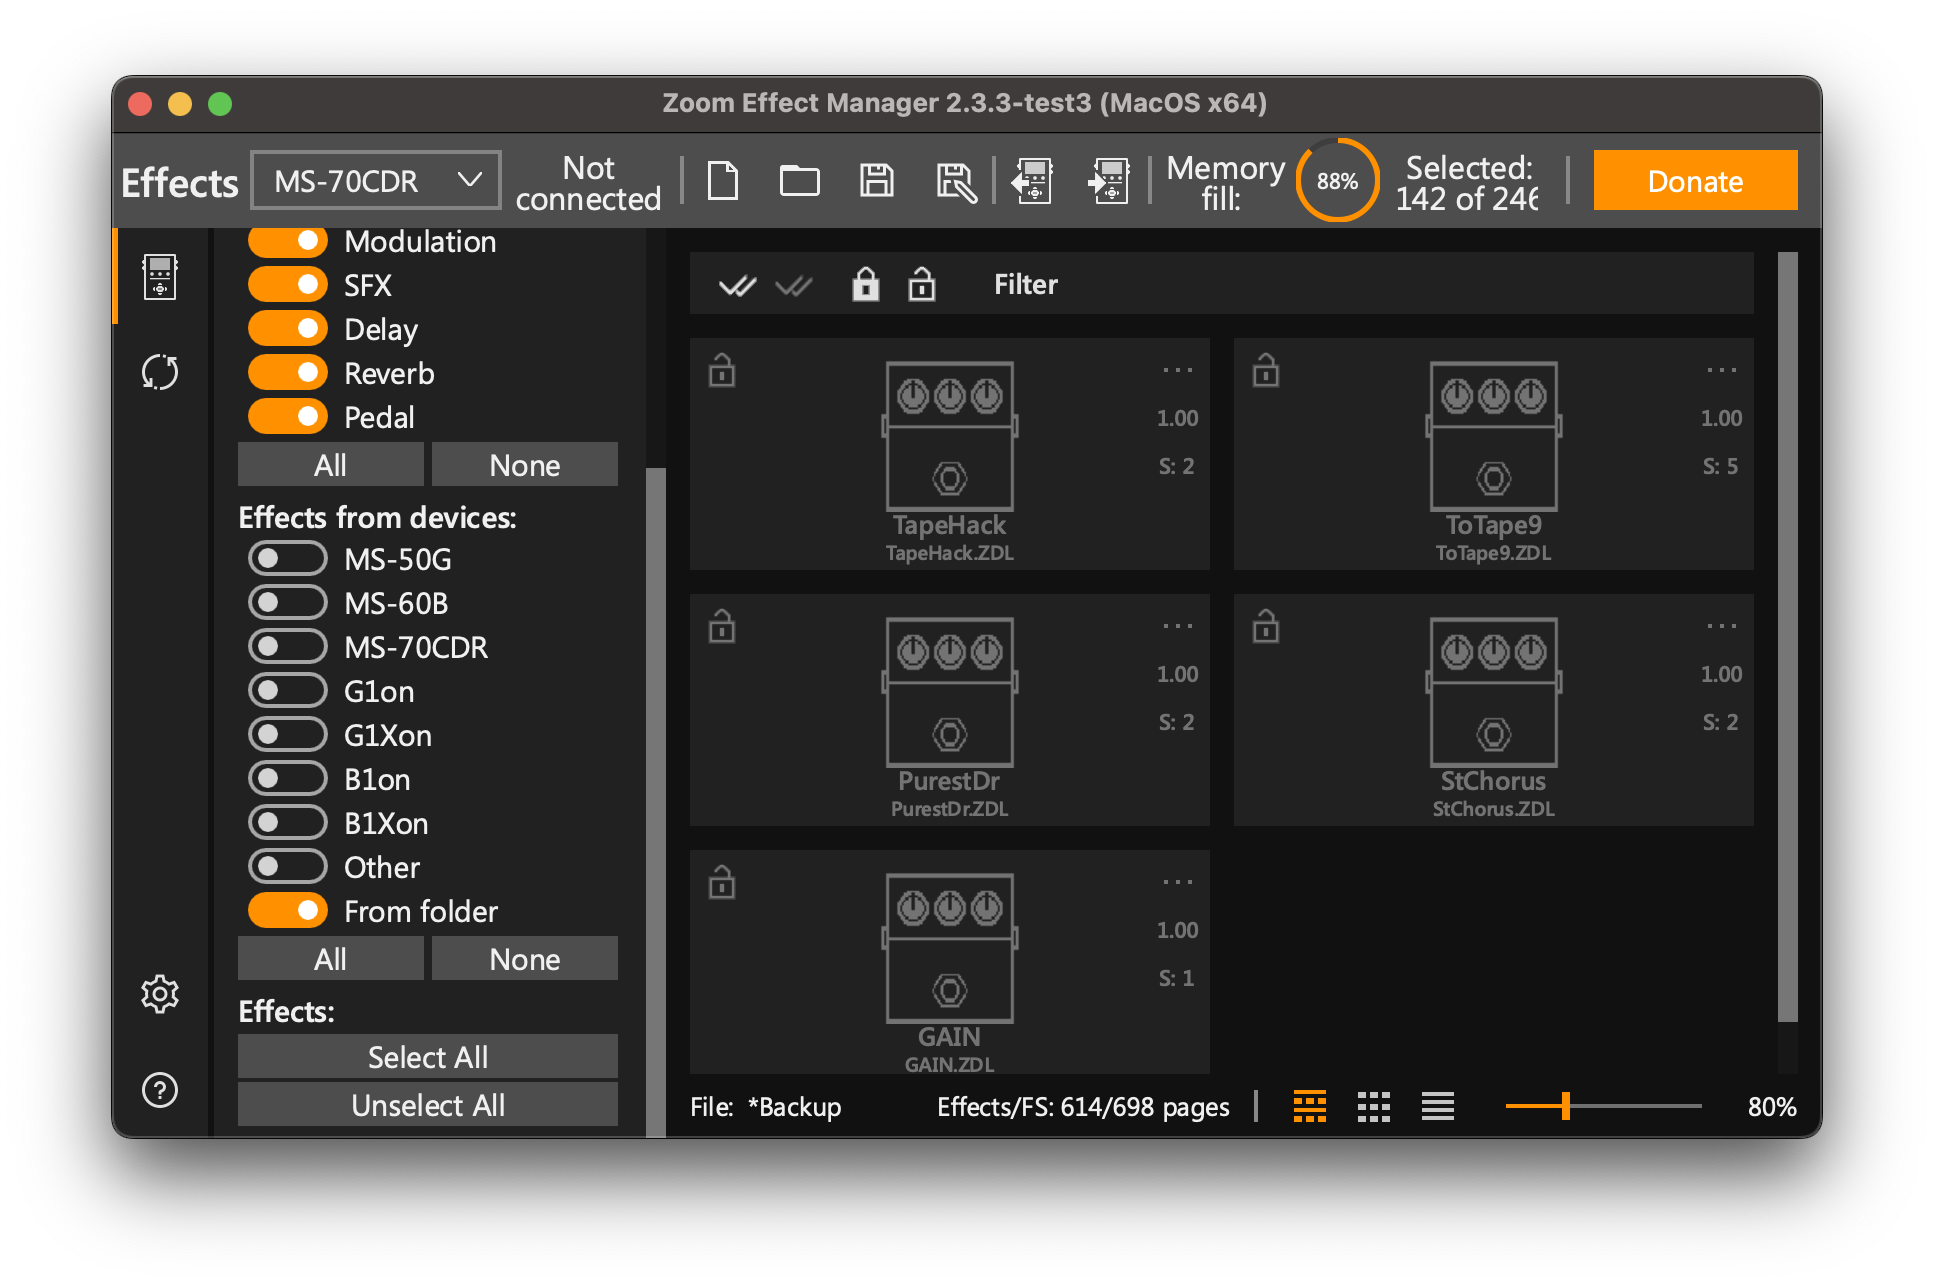Click the tile size zoom slider handle

point(1566,1106)
